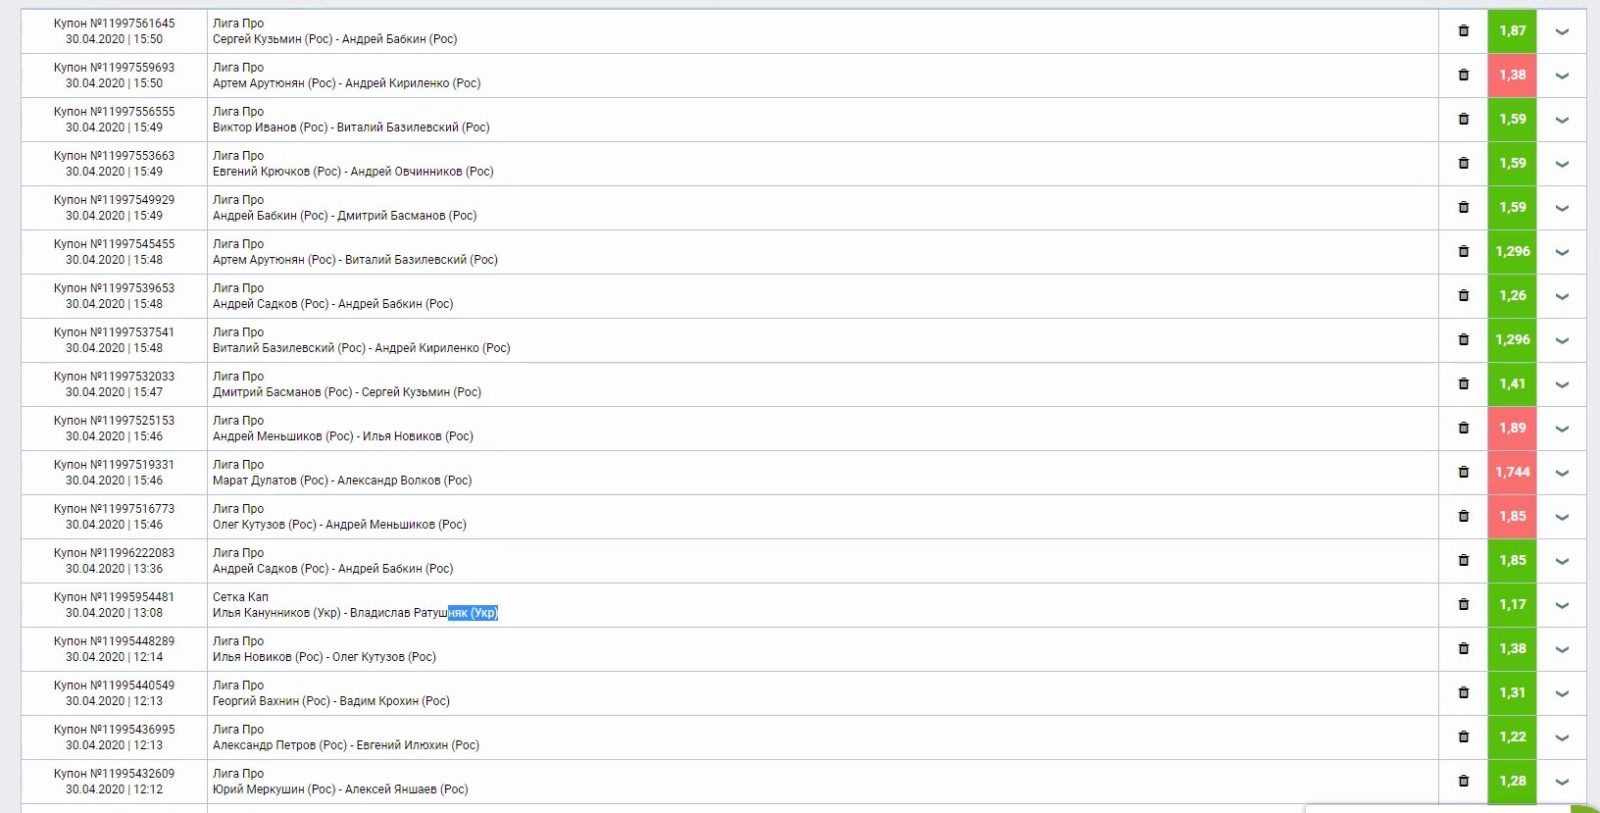Screen dimensions: 1600x813
Task: Remove coupon №11997556555 using trash icon
Action: (1463, 119)
